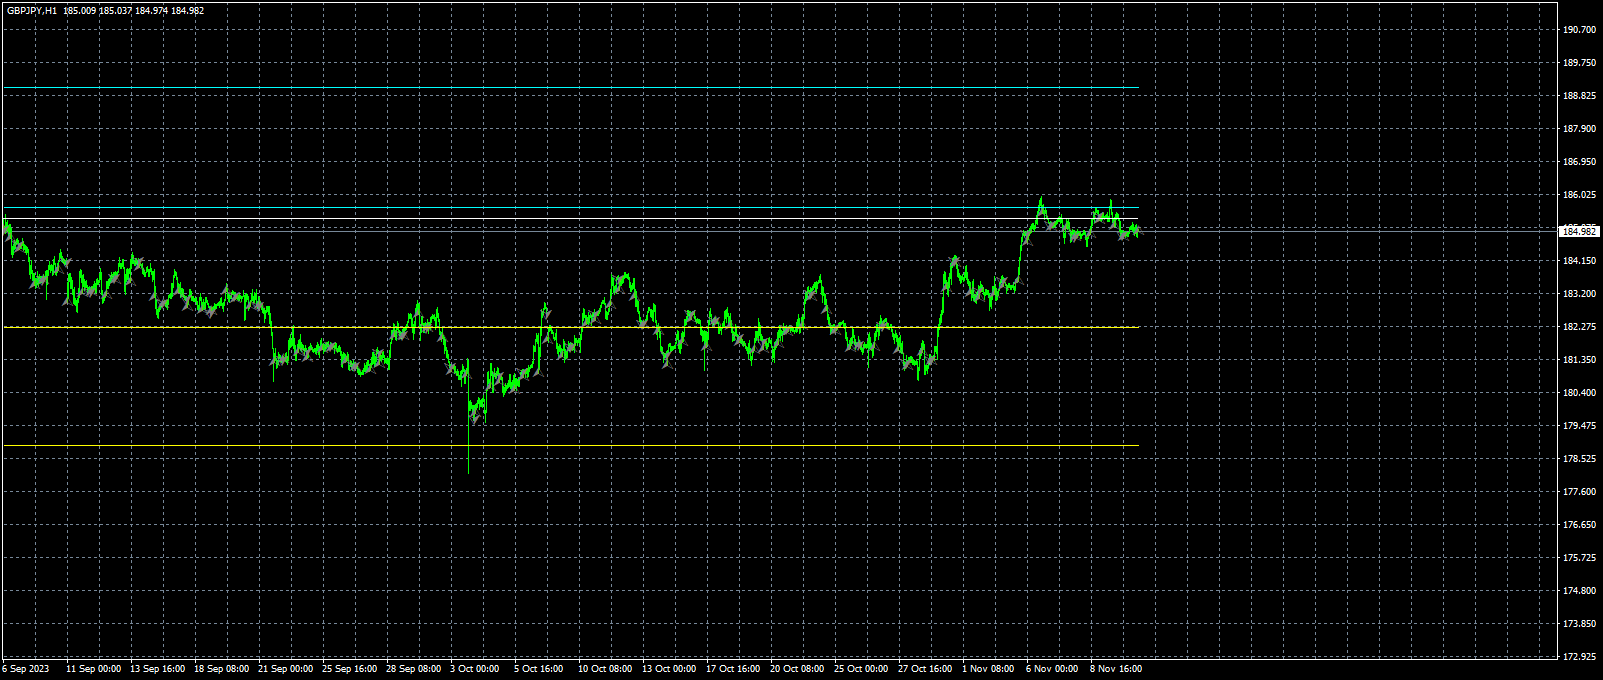Image resolution: width=1603 pixels, height=680 pixels.
Task: Select the highlighted current price label 184.982
Action: [x=1578, y=232]
